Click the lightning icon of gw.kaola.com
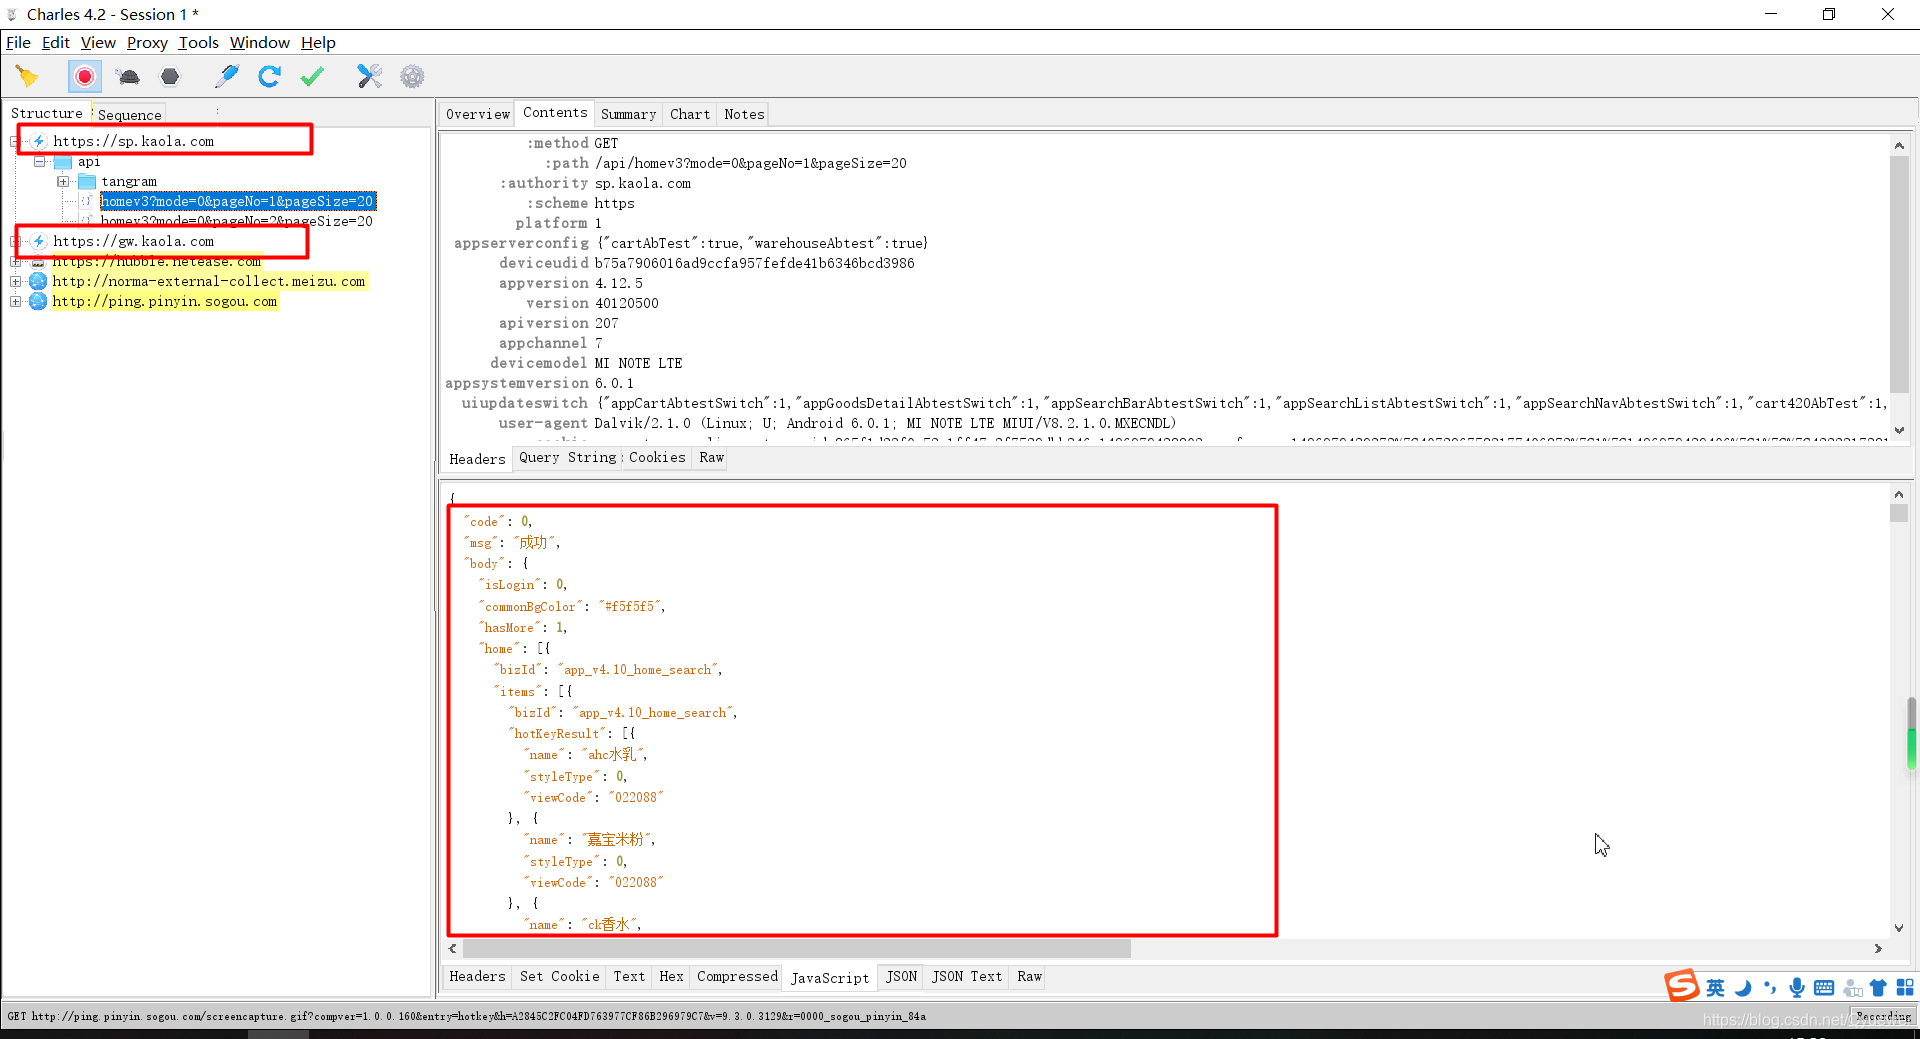1920x1039 pixels. click(38, 242)
